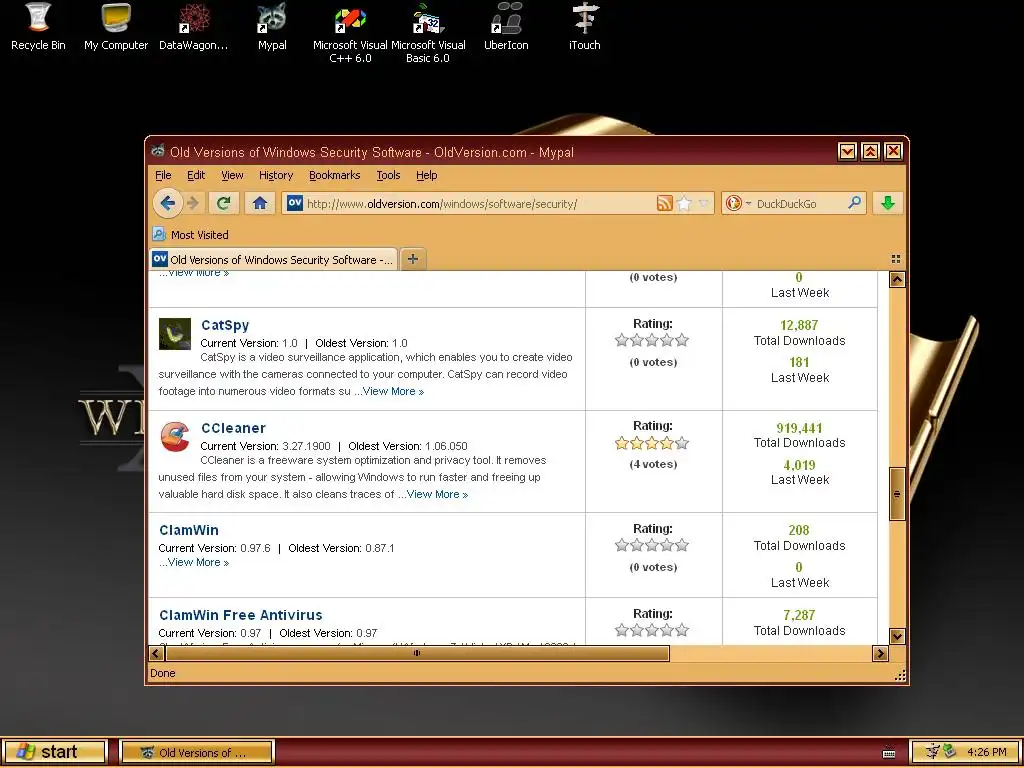
Task: Click the forward navigation arrow
Action: pyautogui.click(x=193, y=203)
